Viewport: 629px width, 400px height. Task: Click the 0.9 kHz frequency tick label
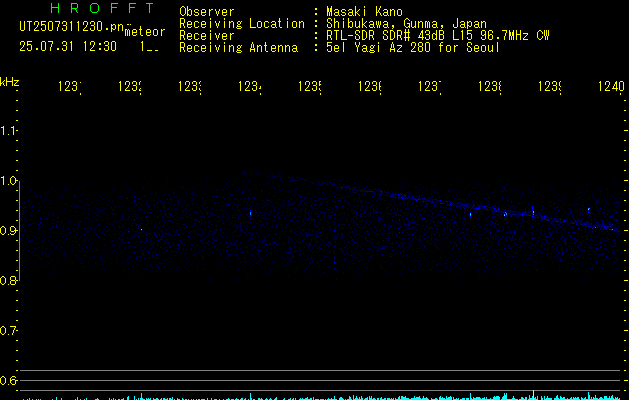pos(8,231)
